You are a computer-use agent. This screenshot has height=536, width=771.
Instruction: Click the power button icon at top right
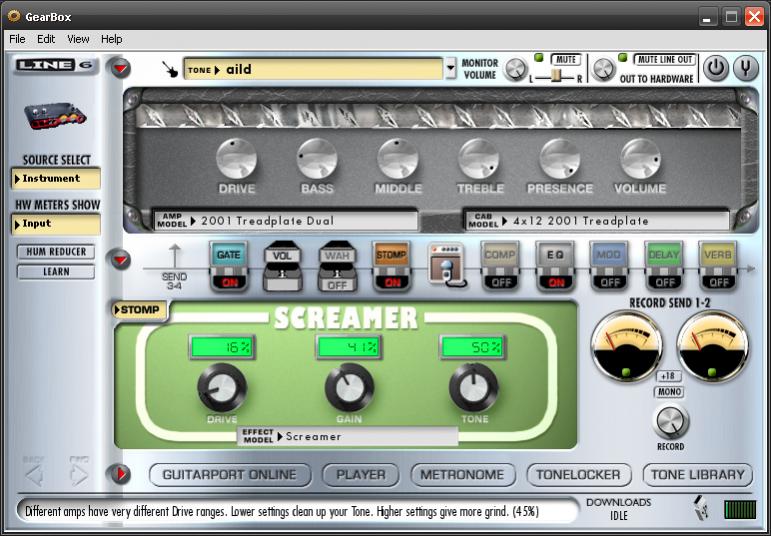coord(715,68)
